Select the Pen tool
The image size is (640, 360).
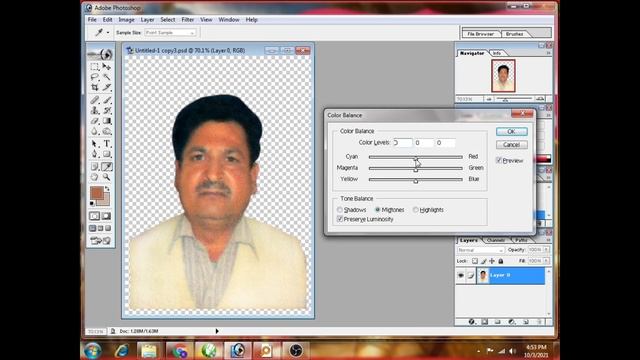click(x=95, y=154)
